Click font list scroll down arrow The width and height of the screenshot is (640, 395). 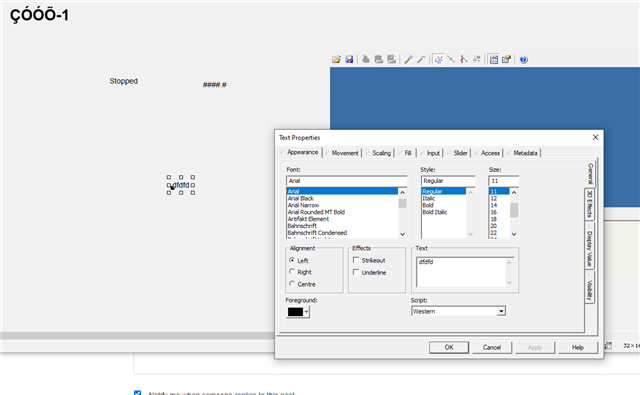[x=402, y=234]
